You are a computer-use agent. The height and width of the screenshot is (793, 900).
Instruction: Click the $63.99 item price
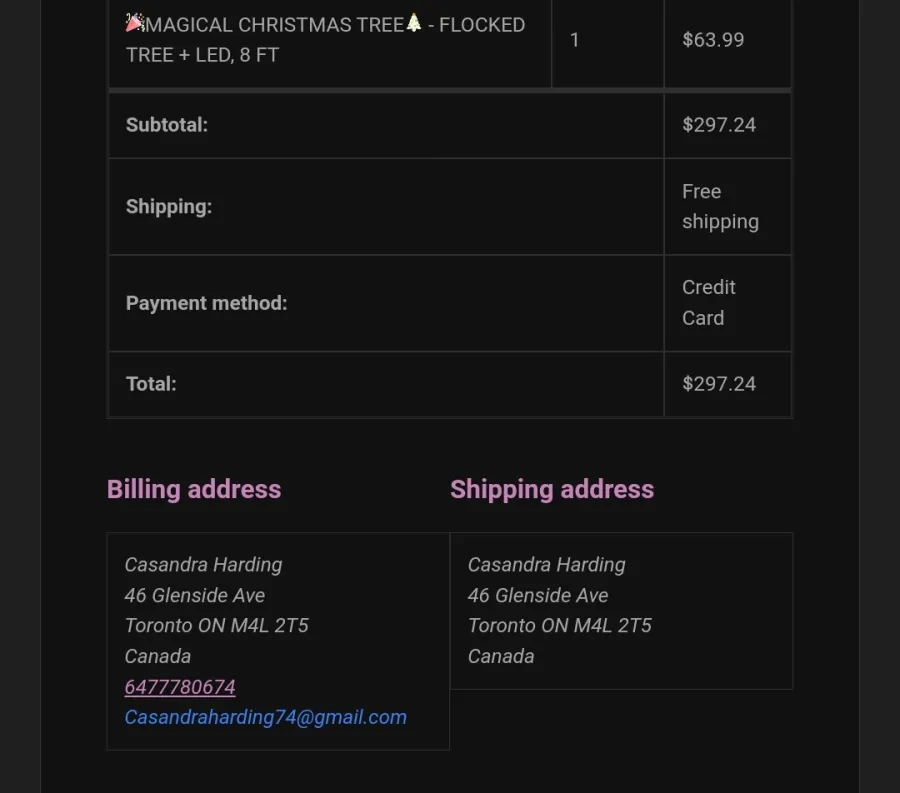coord(713,40)
